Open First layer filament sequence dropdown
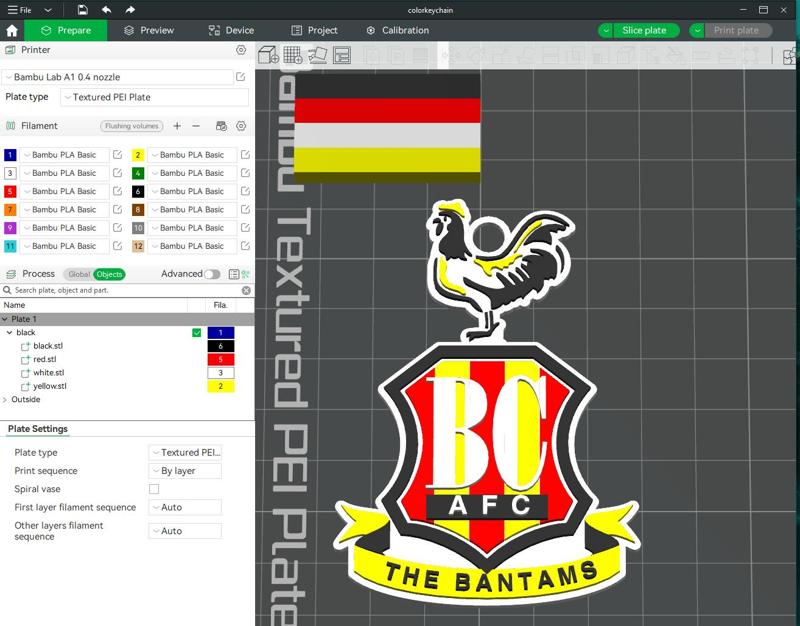Image resolution: width=800 pixels, height=626 pixels. click(185, 508)
